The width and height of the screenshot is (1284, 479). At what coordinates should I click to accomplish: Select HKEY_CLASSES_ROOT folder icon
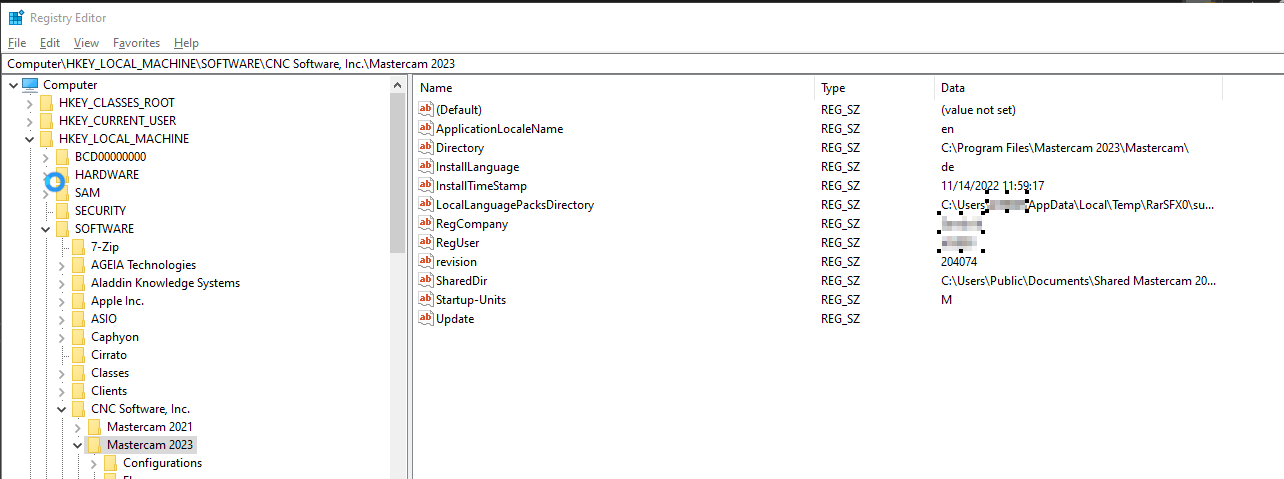[x=46, y=103]
